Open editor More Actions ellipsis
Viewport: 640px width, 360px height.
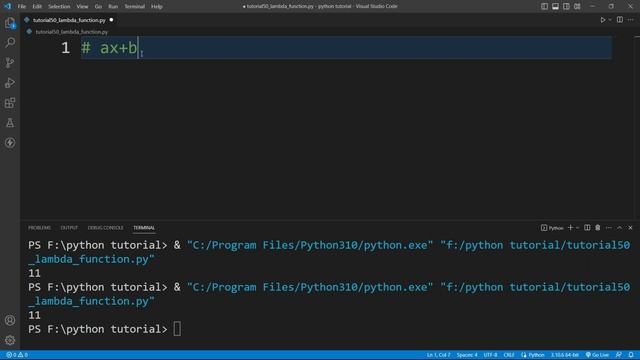tap(631, 20)
